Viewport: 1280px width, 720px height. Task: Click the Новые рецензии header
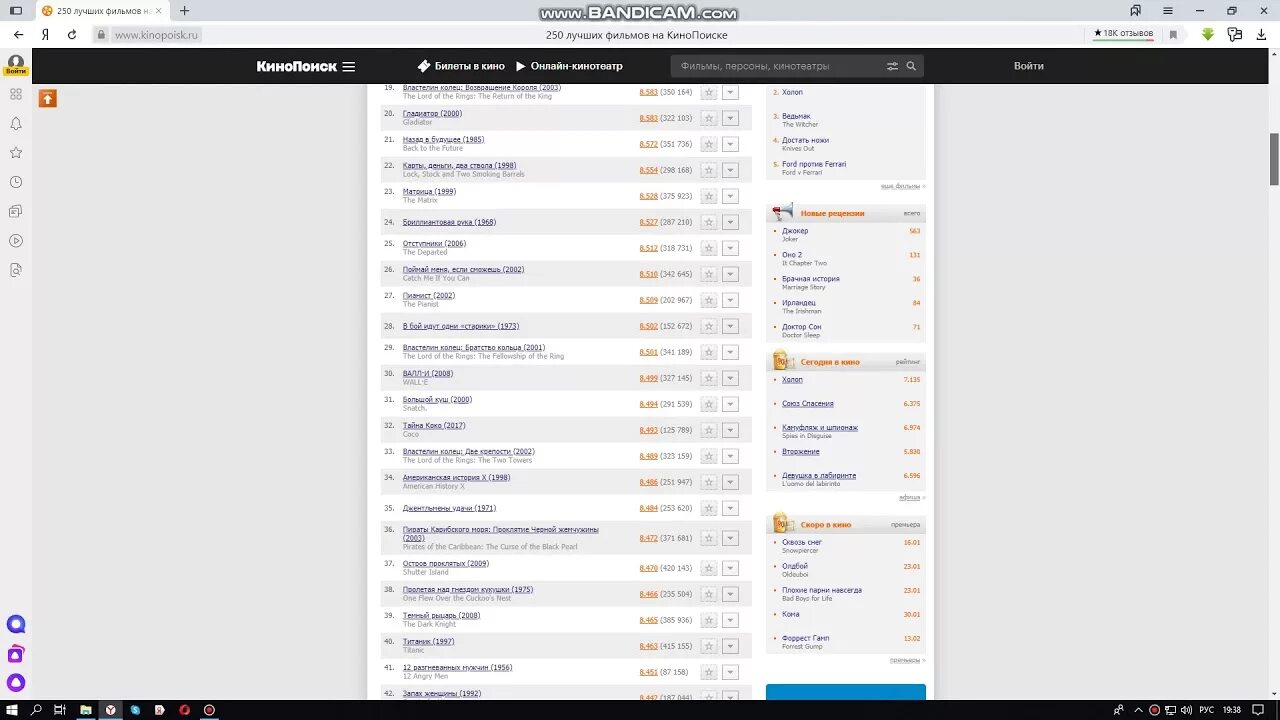click(832, 213)
